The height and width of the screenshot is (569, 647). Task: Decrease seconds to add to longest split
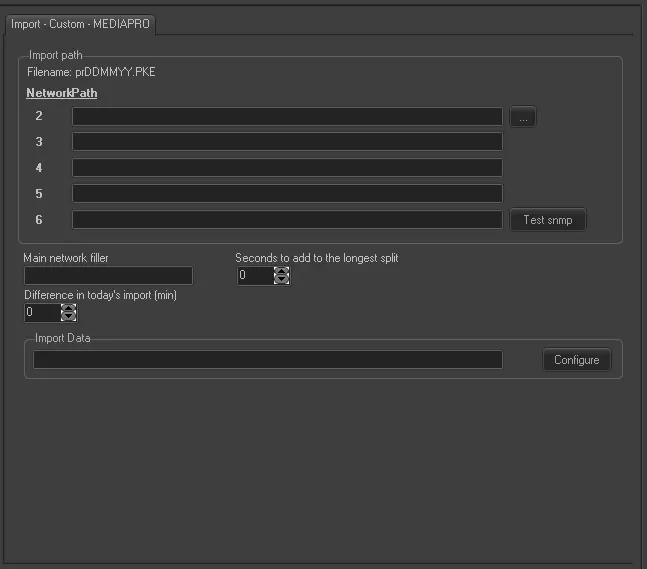[282, 280]
